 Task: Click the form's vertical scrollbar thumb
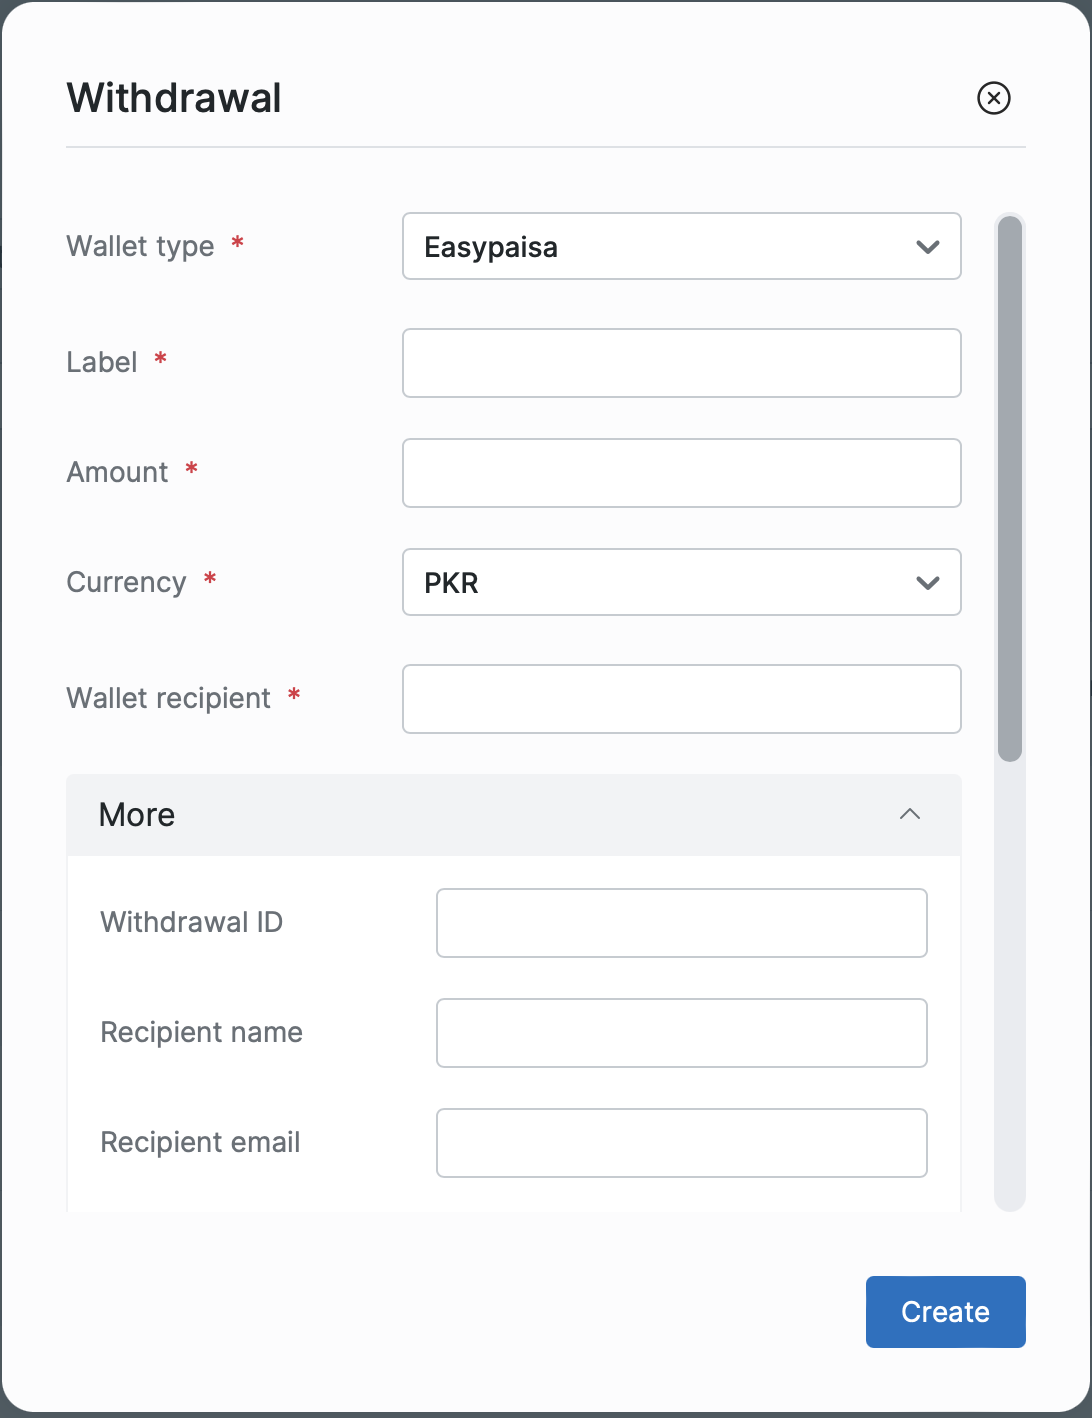(x=1010, y=488)
